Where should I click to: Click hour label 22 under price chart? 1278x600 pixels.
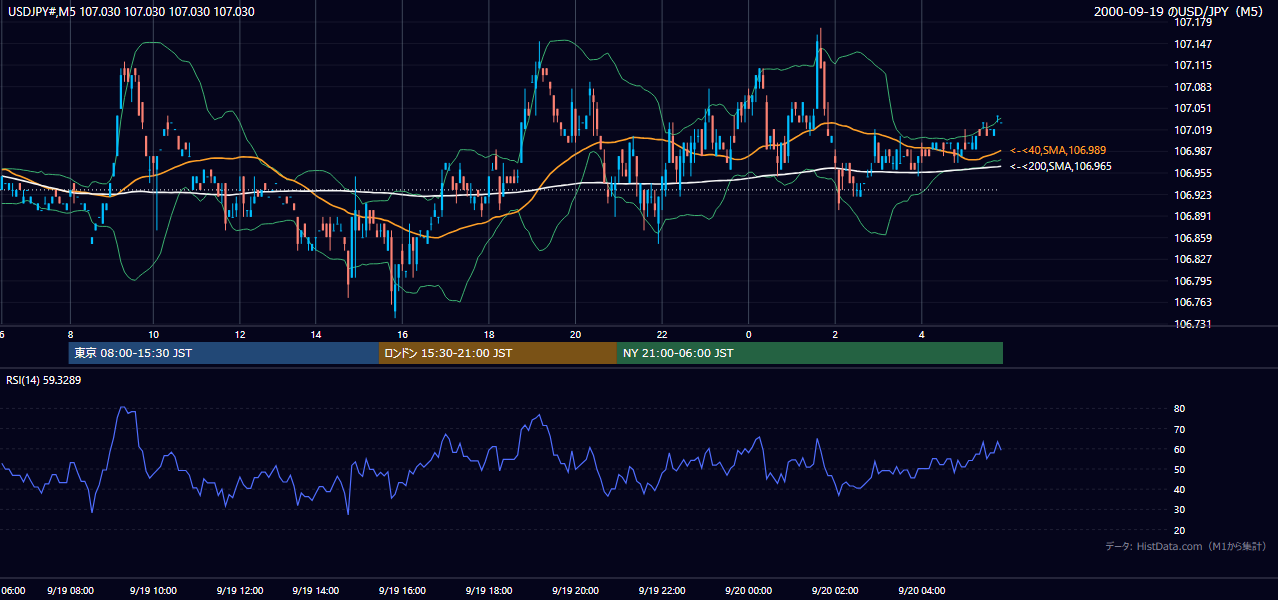click(662, 334)
